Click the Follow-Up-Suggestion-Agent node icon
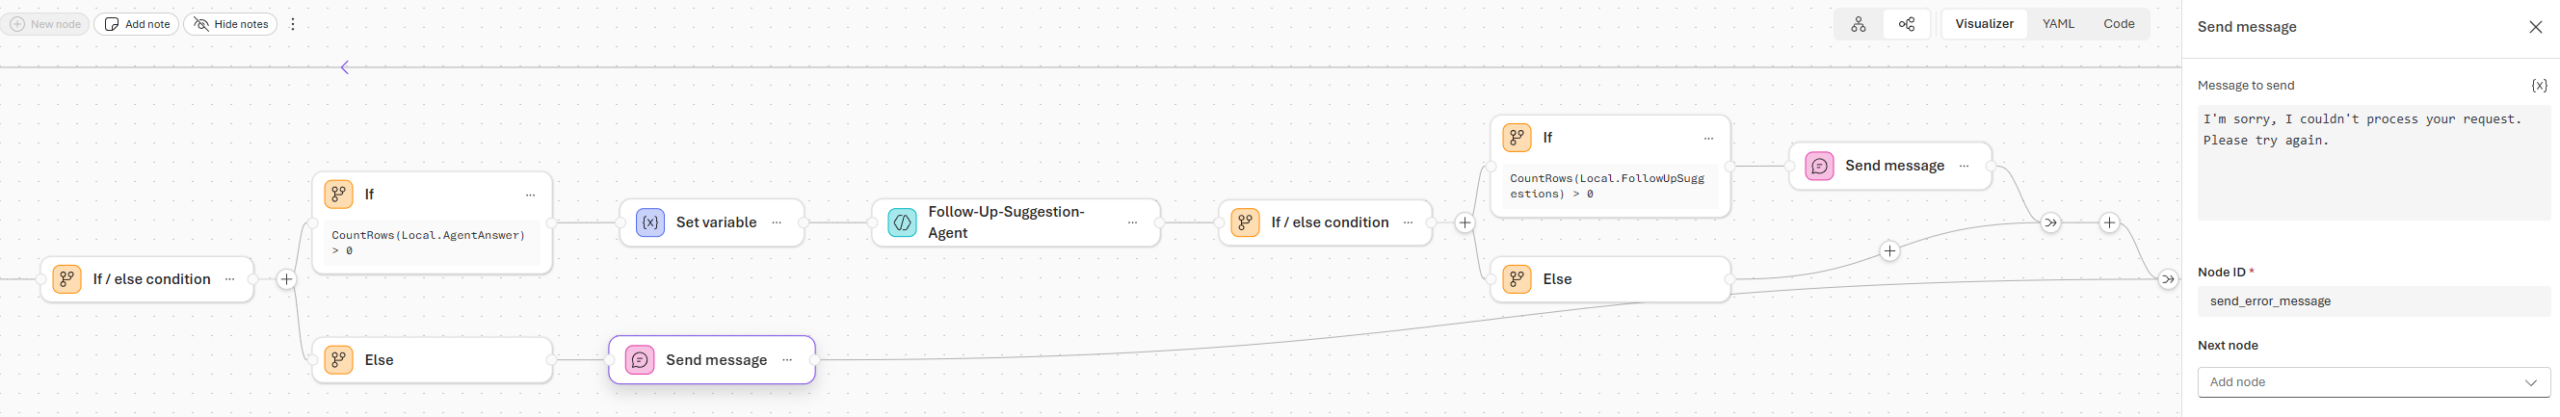This screenshot has height=417, width=2560. [902, 222]
